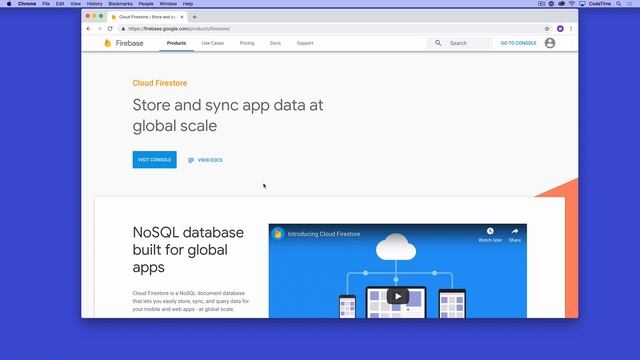This screenshot has height=360, width=640.
Task: Open the Support navigation tab
Action: (305, 43)
